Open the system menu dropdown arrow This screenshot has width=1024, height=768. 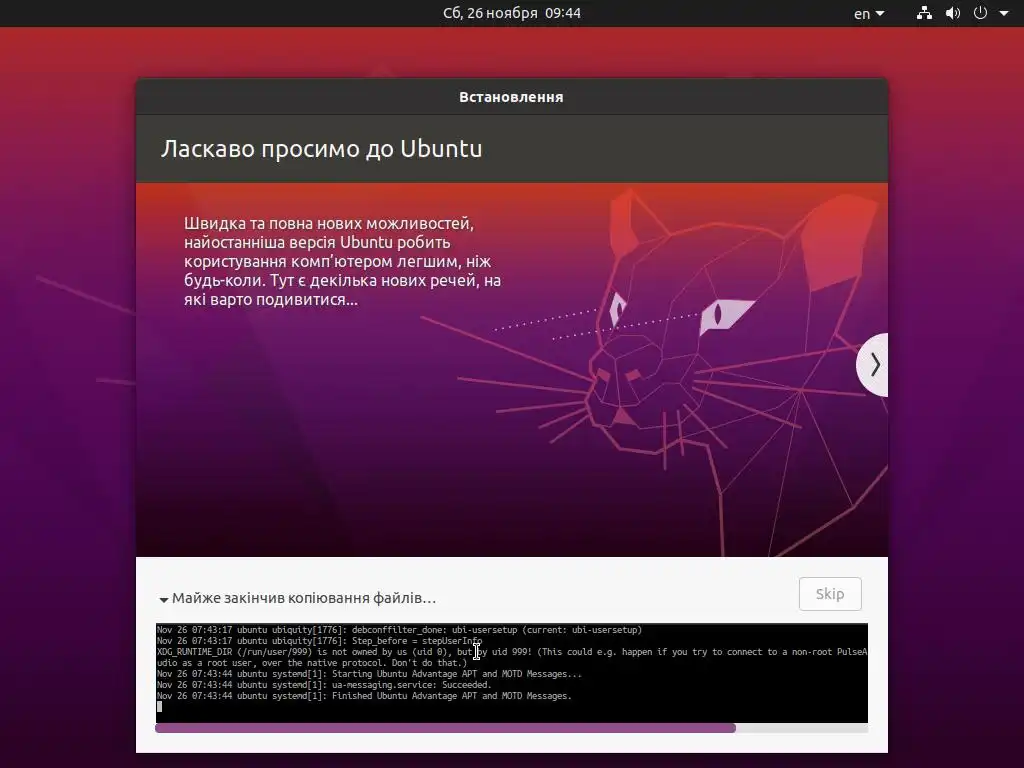point(1004,13)
